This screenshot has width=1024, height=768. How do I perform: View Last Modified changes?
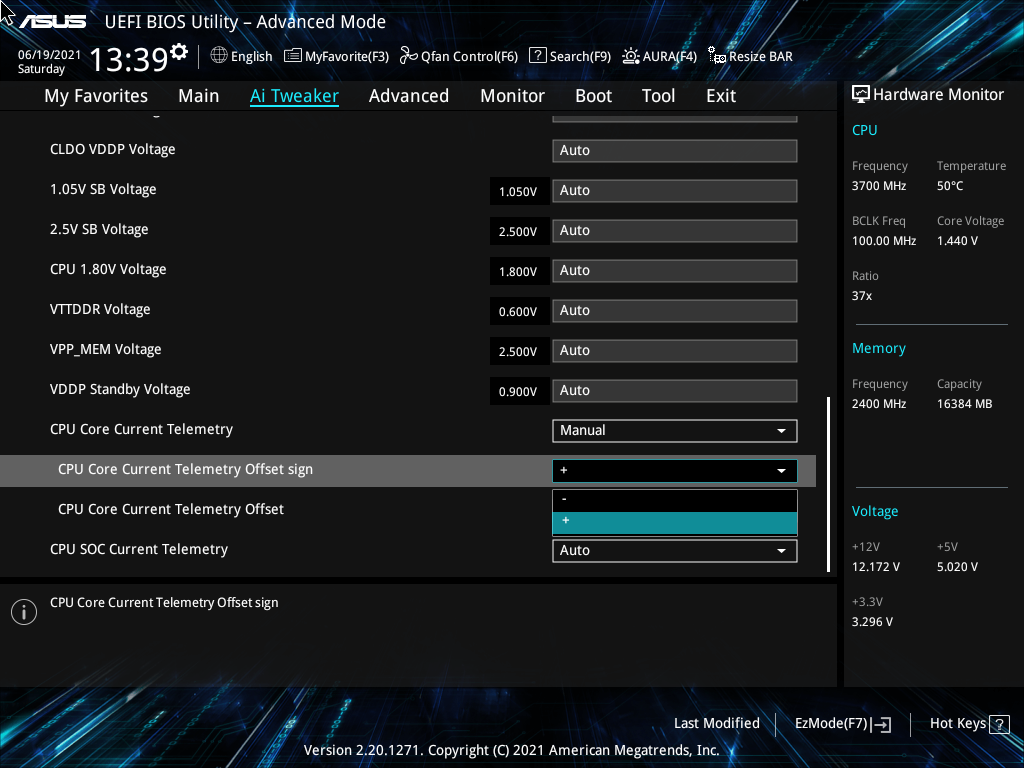(x=716, y=723)
